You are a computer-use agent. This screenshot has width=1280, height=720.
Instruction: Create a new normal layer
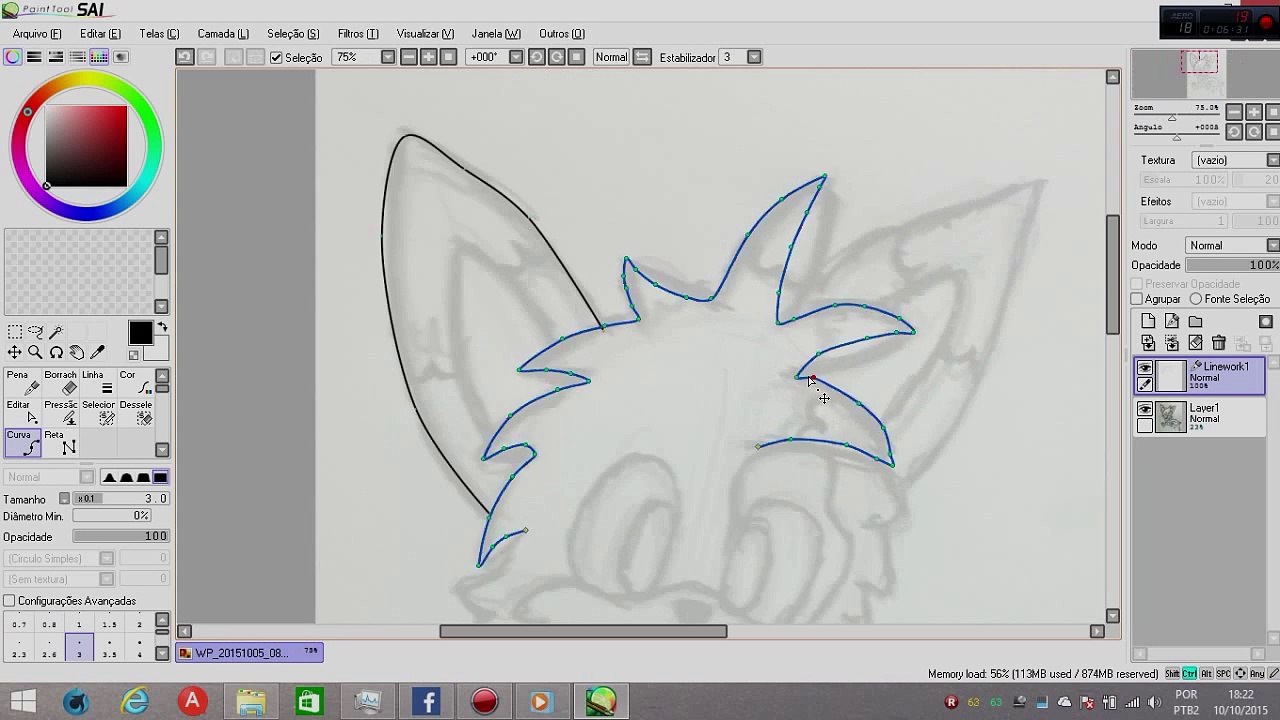[1148, 321]
